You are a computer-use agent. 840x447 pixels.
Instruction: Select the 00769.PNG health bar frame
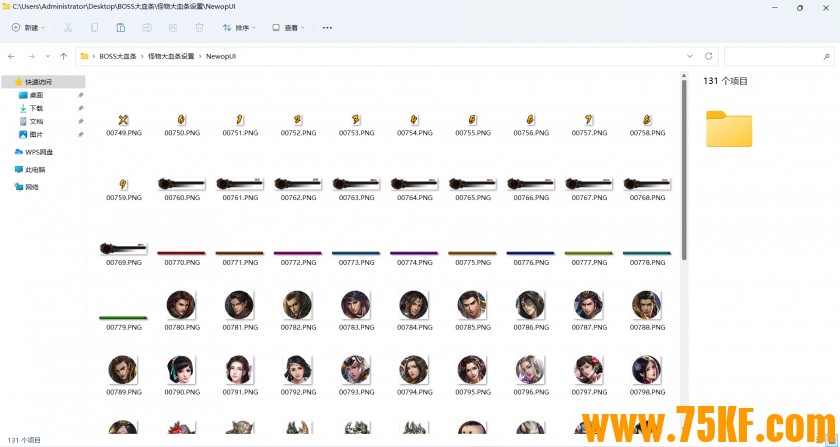point(124,249)
